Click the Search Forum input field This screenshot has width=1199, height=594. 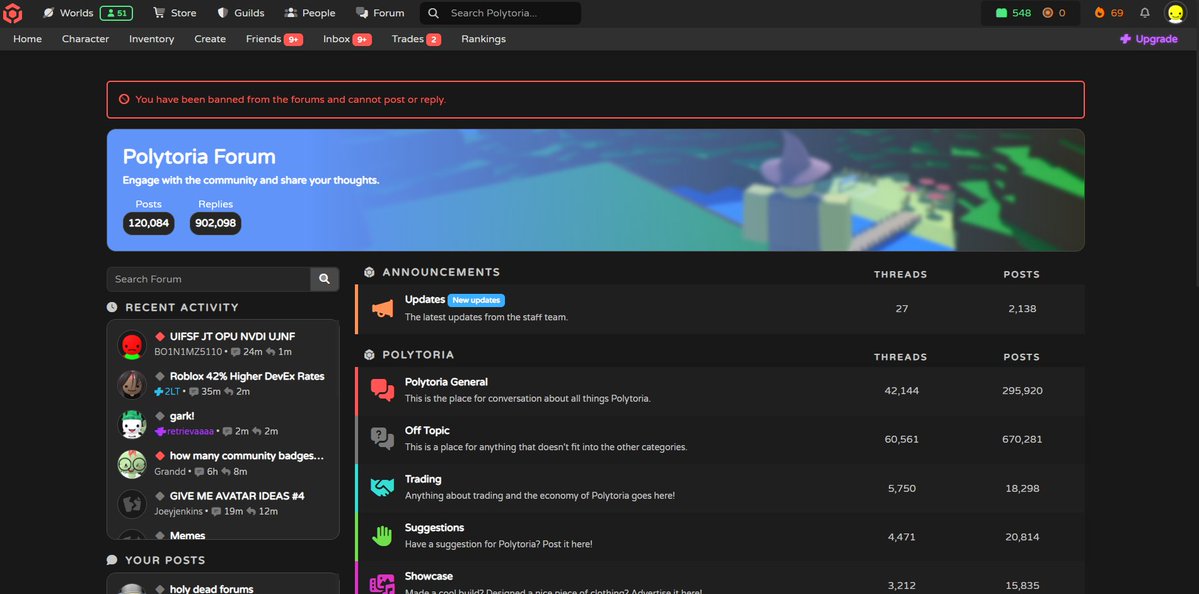click(209, 279)
